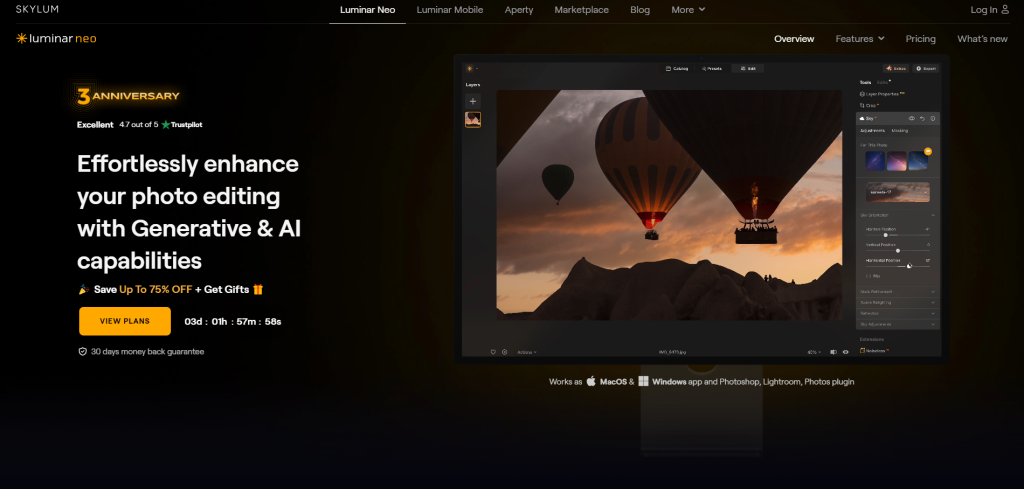Add a new layer with plus button
1024x489 pixels.
[473, 101]
